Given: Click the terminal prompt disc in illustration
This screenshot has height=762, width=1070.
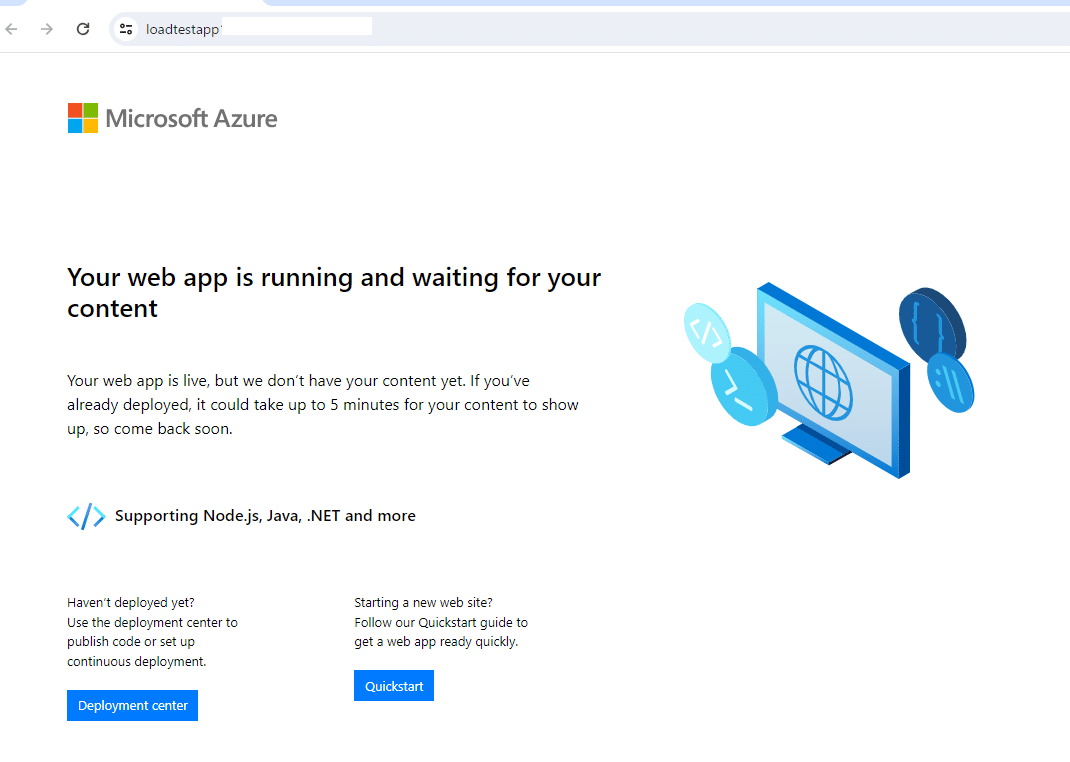Looking at the screenshot, I should (742, 386).
